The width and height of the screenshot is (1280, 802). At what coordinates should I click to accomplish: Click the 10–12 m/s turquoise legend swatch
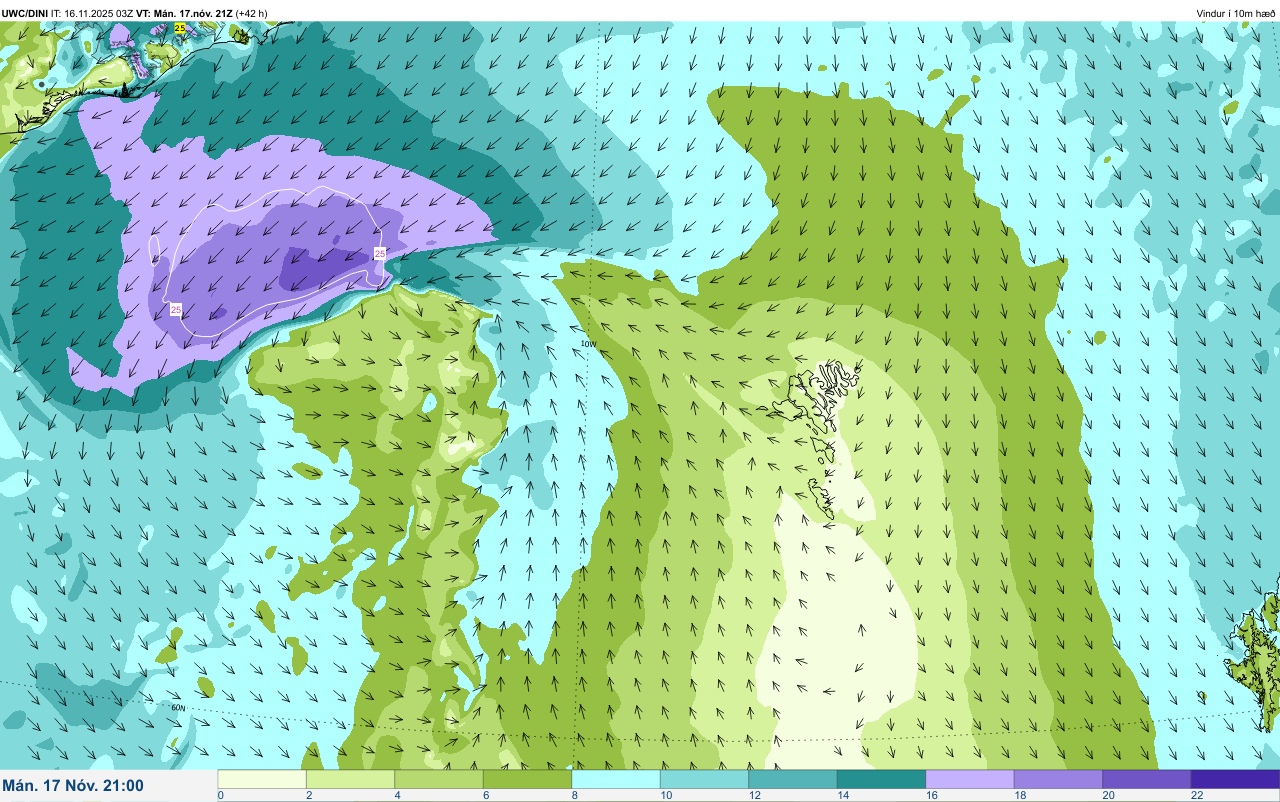click(704, 779)
